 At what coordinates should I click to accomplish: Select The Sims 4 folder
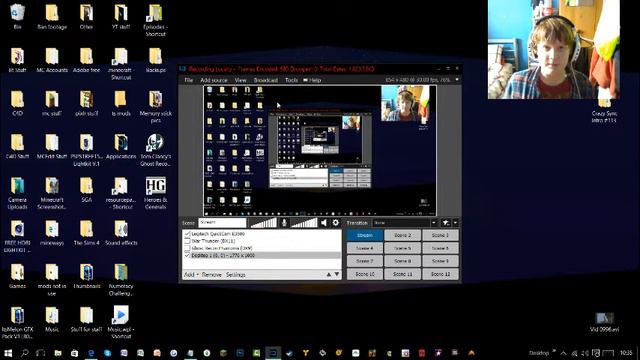pos(87,233)
